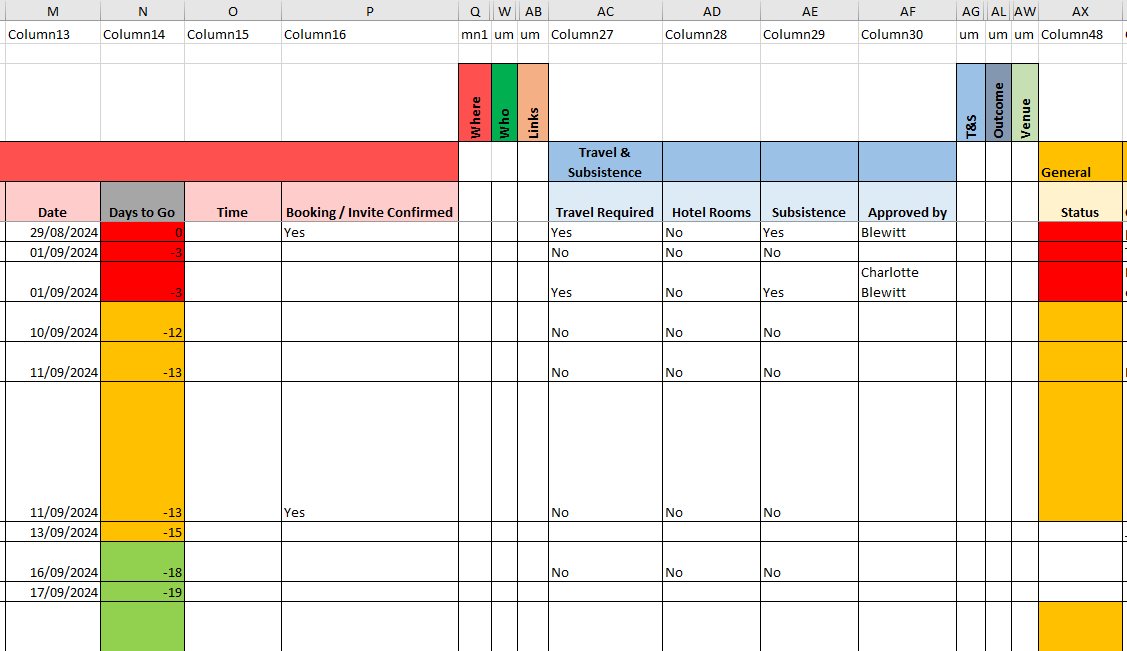This screenshot has width=1127, height=651.
Task: Select Approved by Blewitt in 29/08/2024 row
Action: (x=907, y=232)
